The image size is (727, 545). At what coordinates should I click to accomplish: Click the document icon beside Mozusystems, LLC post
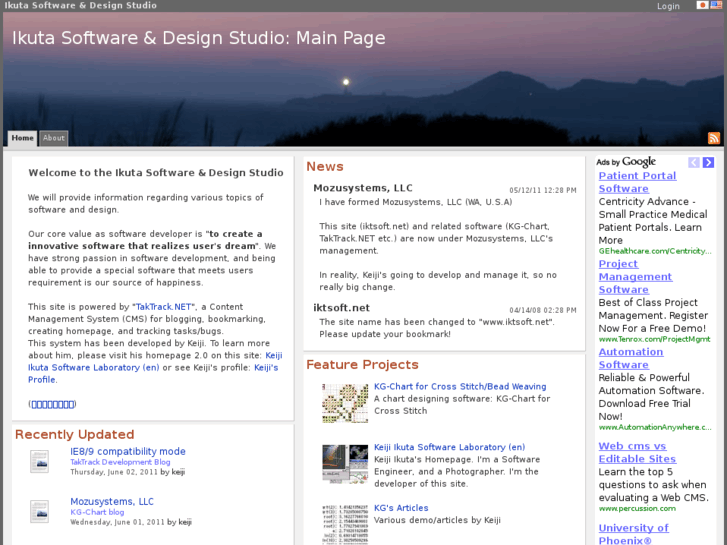(x=39, y=511)
